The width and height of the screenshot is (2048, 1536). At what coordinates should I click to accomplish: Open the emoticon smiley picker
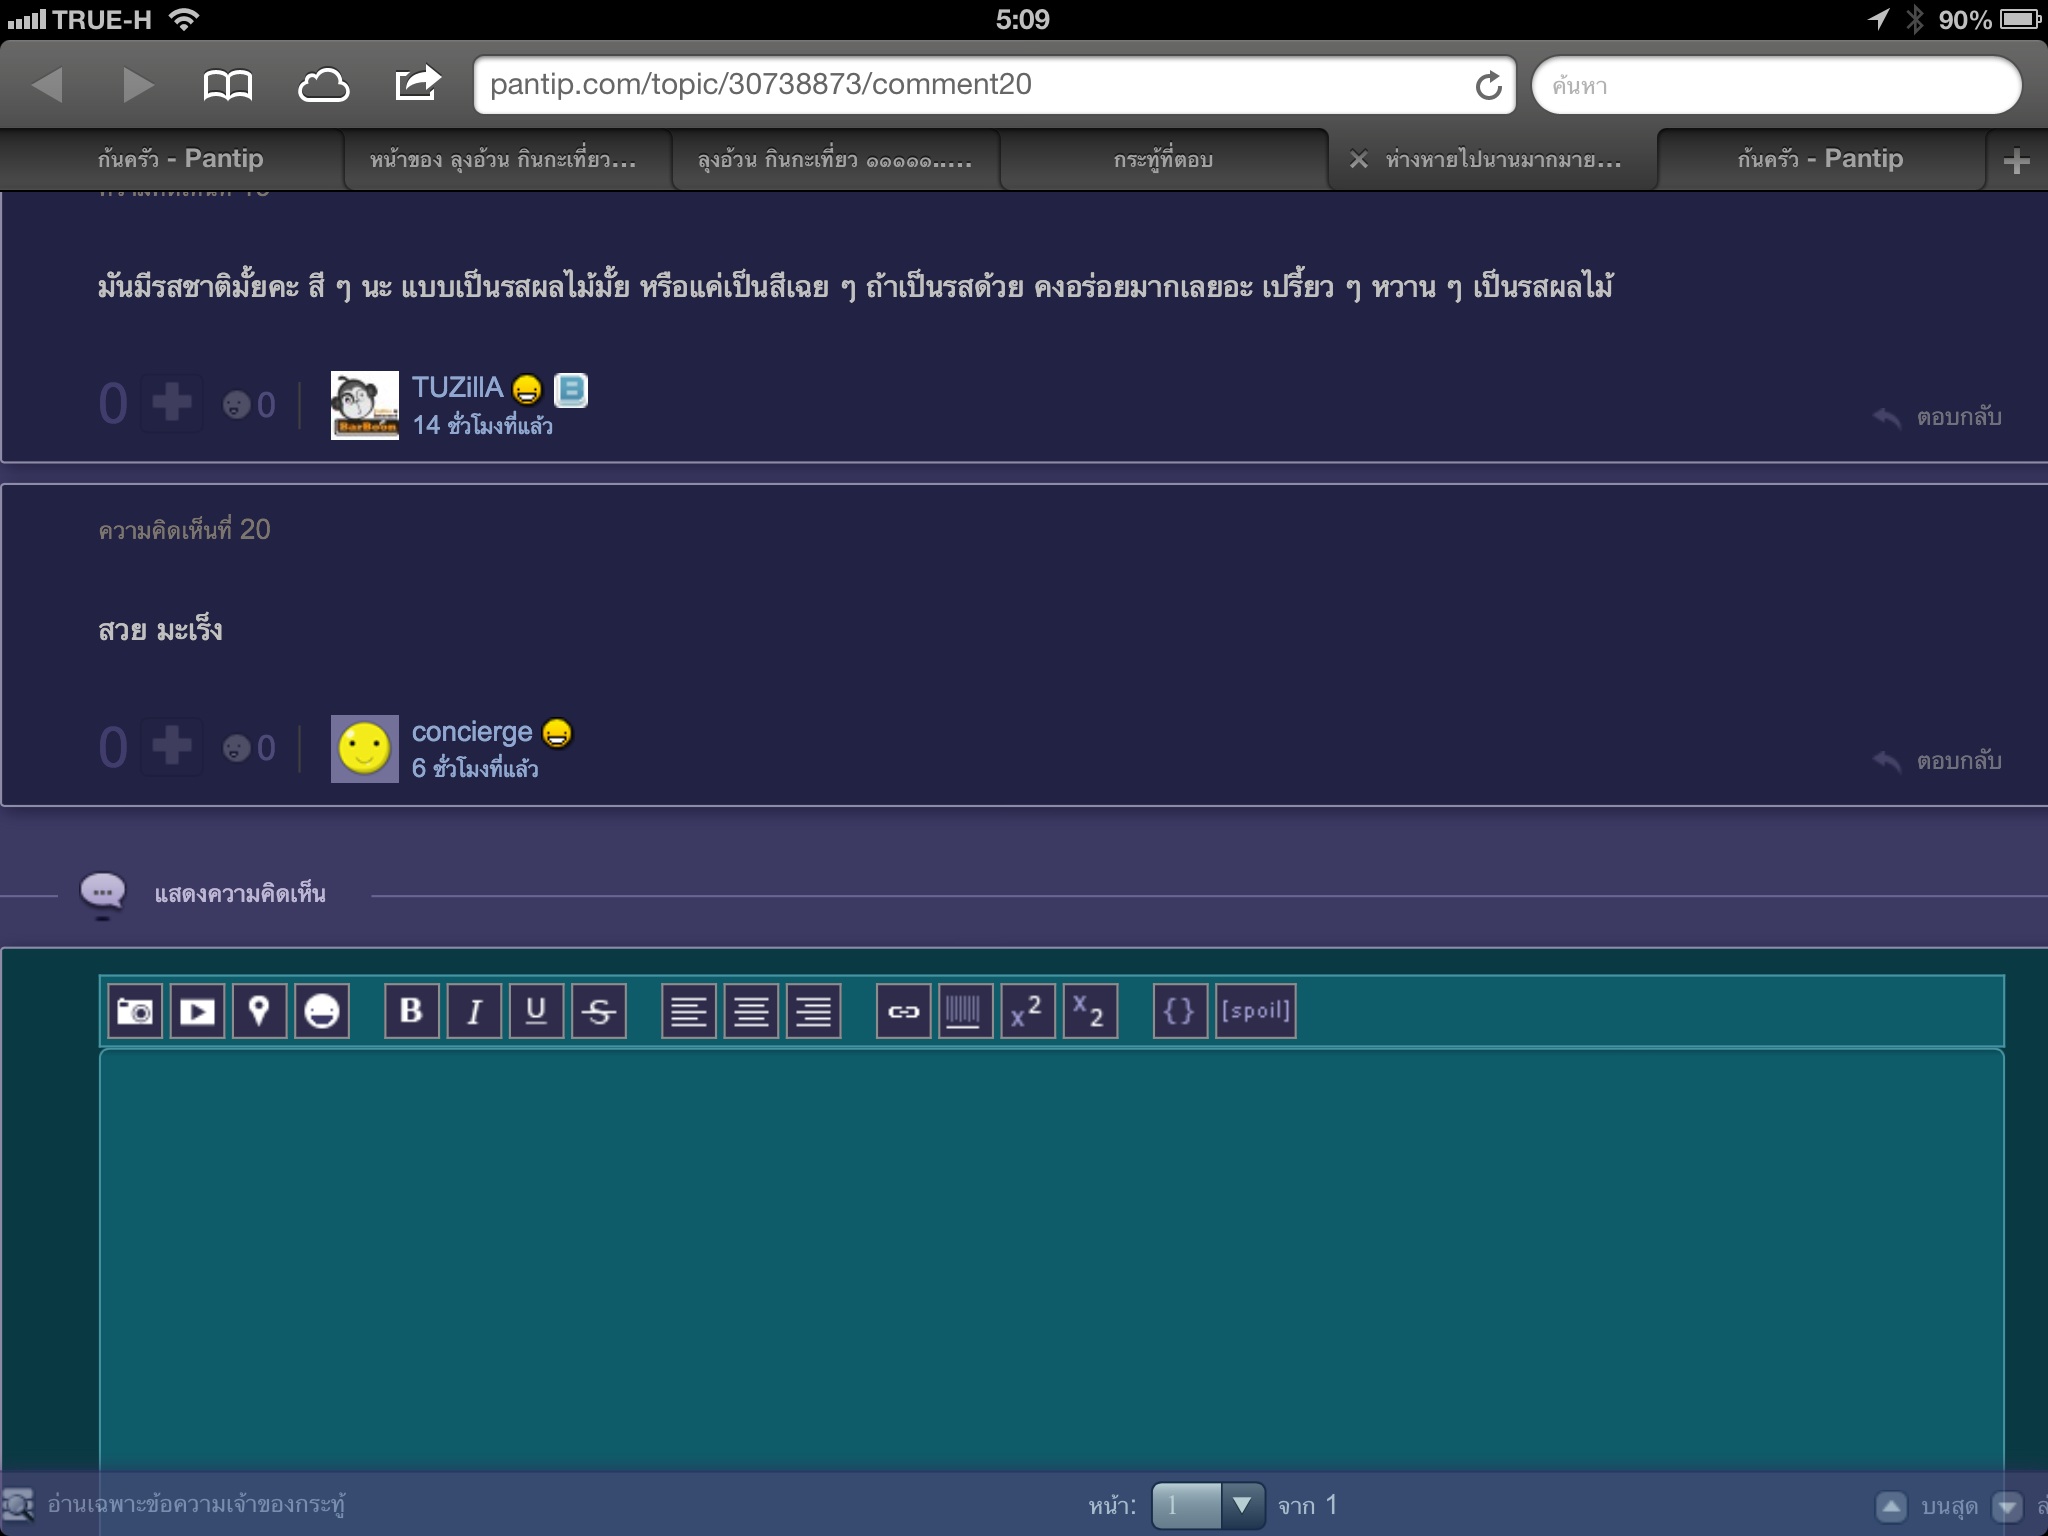321,1011
